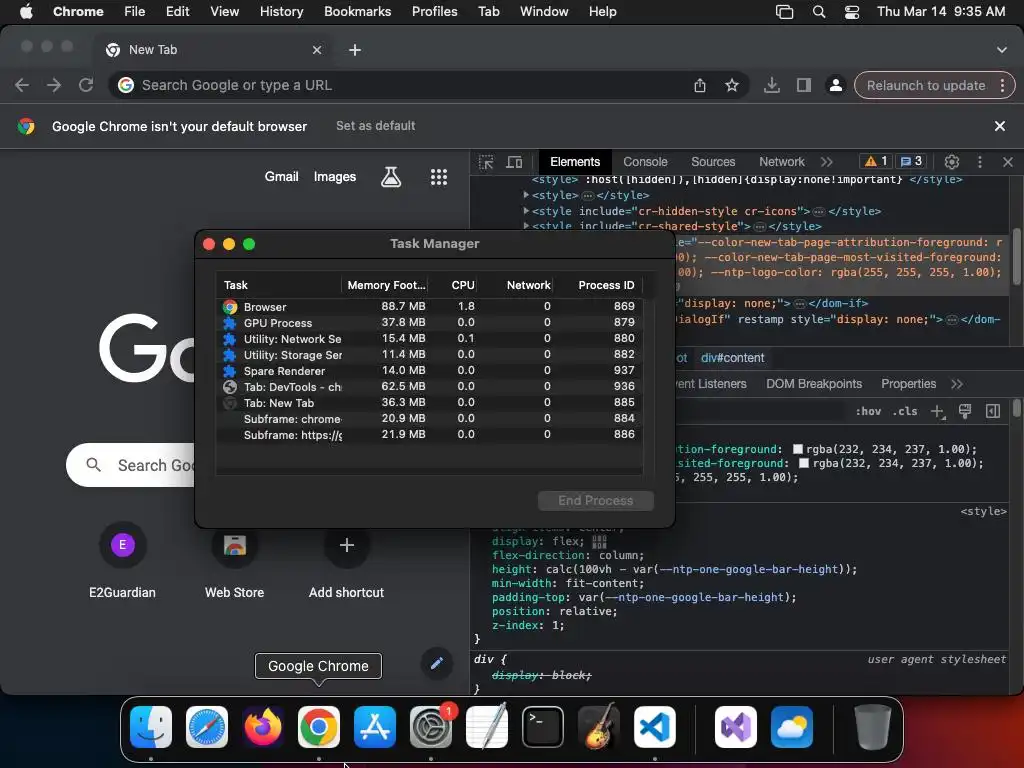Select the Utility: Network Service row
The height and width of the screenshot is (768, 1024).
click(x=429, y=338)
